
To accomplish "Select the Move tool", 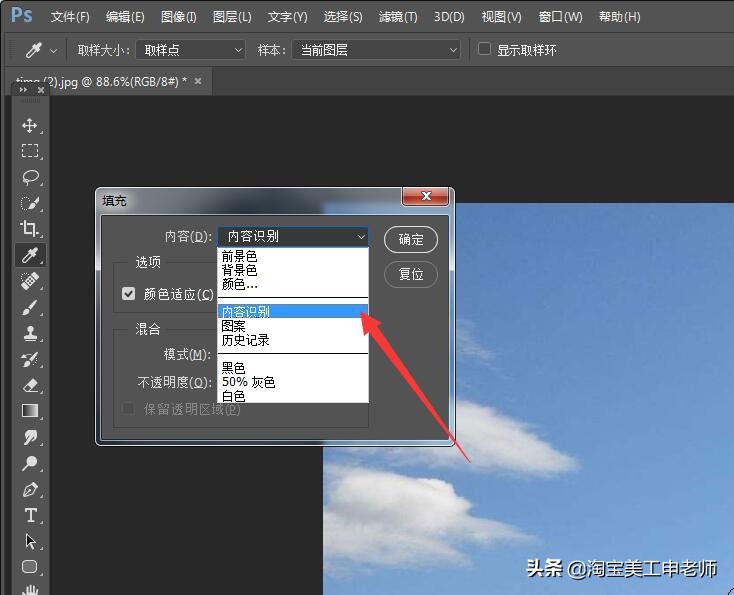I will (x=30, y=125).
